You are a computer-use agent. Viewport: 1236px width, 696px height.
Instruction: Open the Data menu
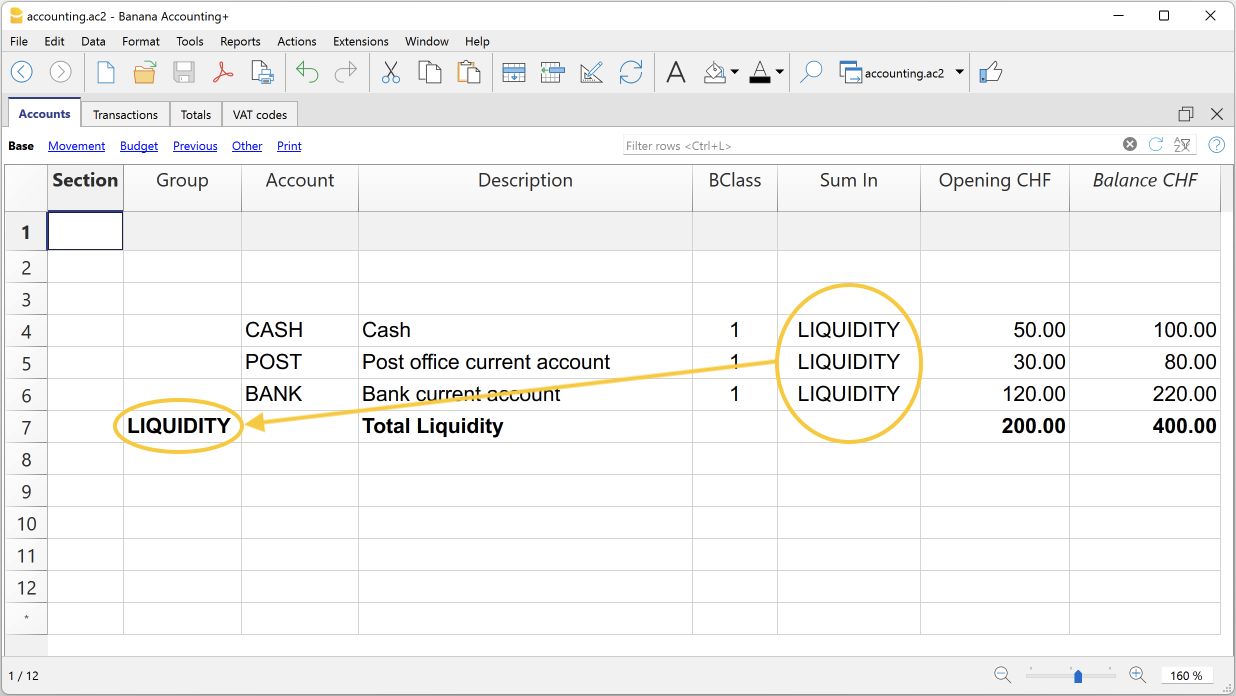coord(93,41)
